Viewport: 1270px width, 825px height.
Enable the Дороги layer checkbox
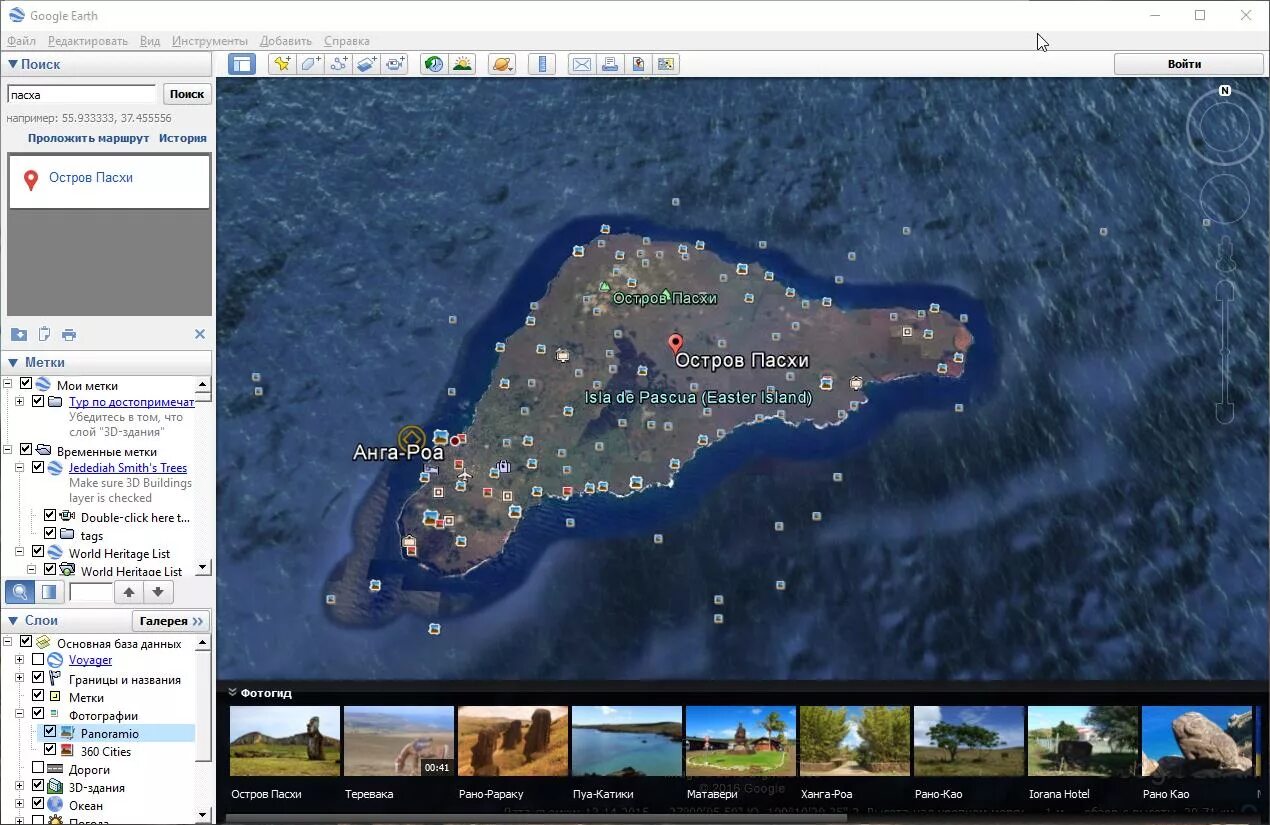pos(38,768)
